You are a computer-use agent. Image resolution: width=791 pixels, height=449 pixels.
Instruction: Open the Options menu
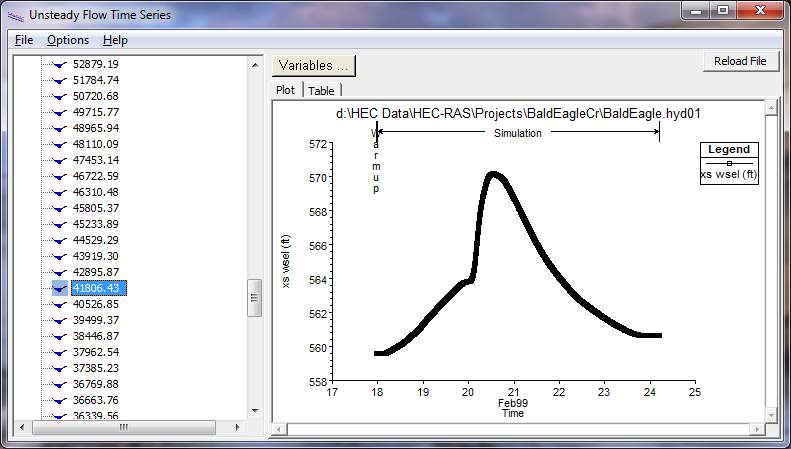pos(68,40)
